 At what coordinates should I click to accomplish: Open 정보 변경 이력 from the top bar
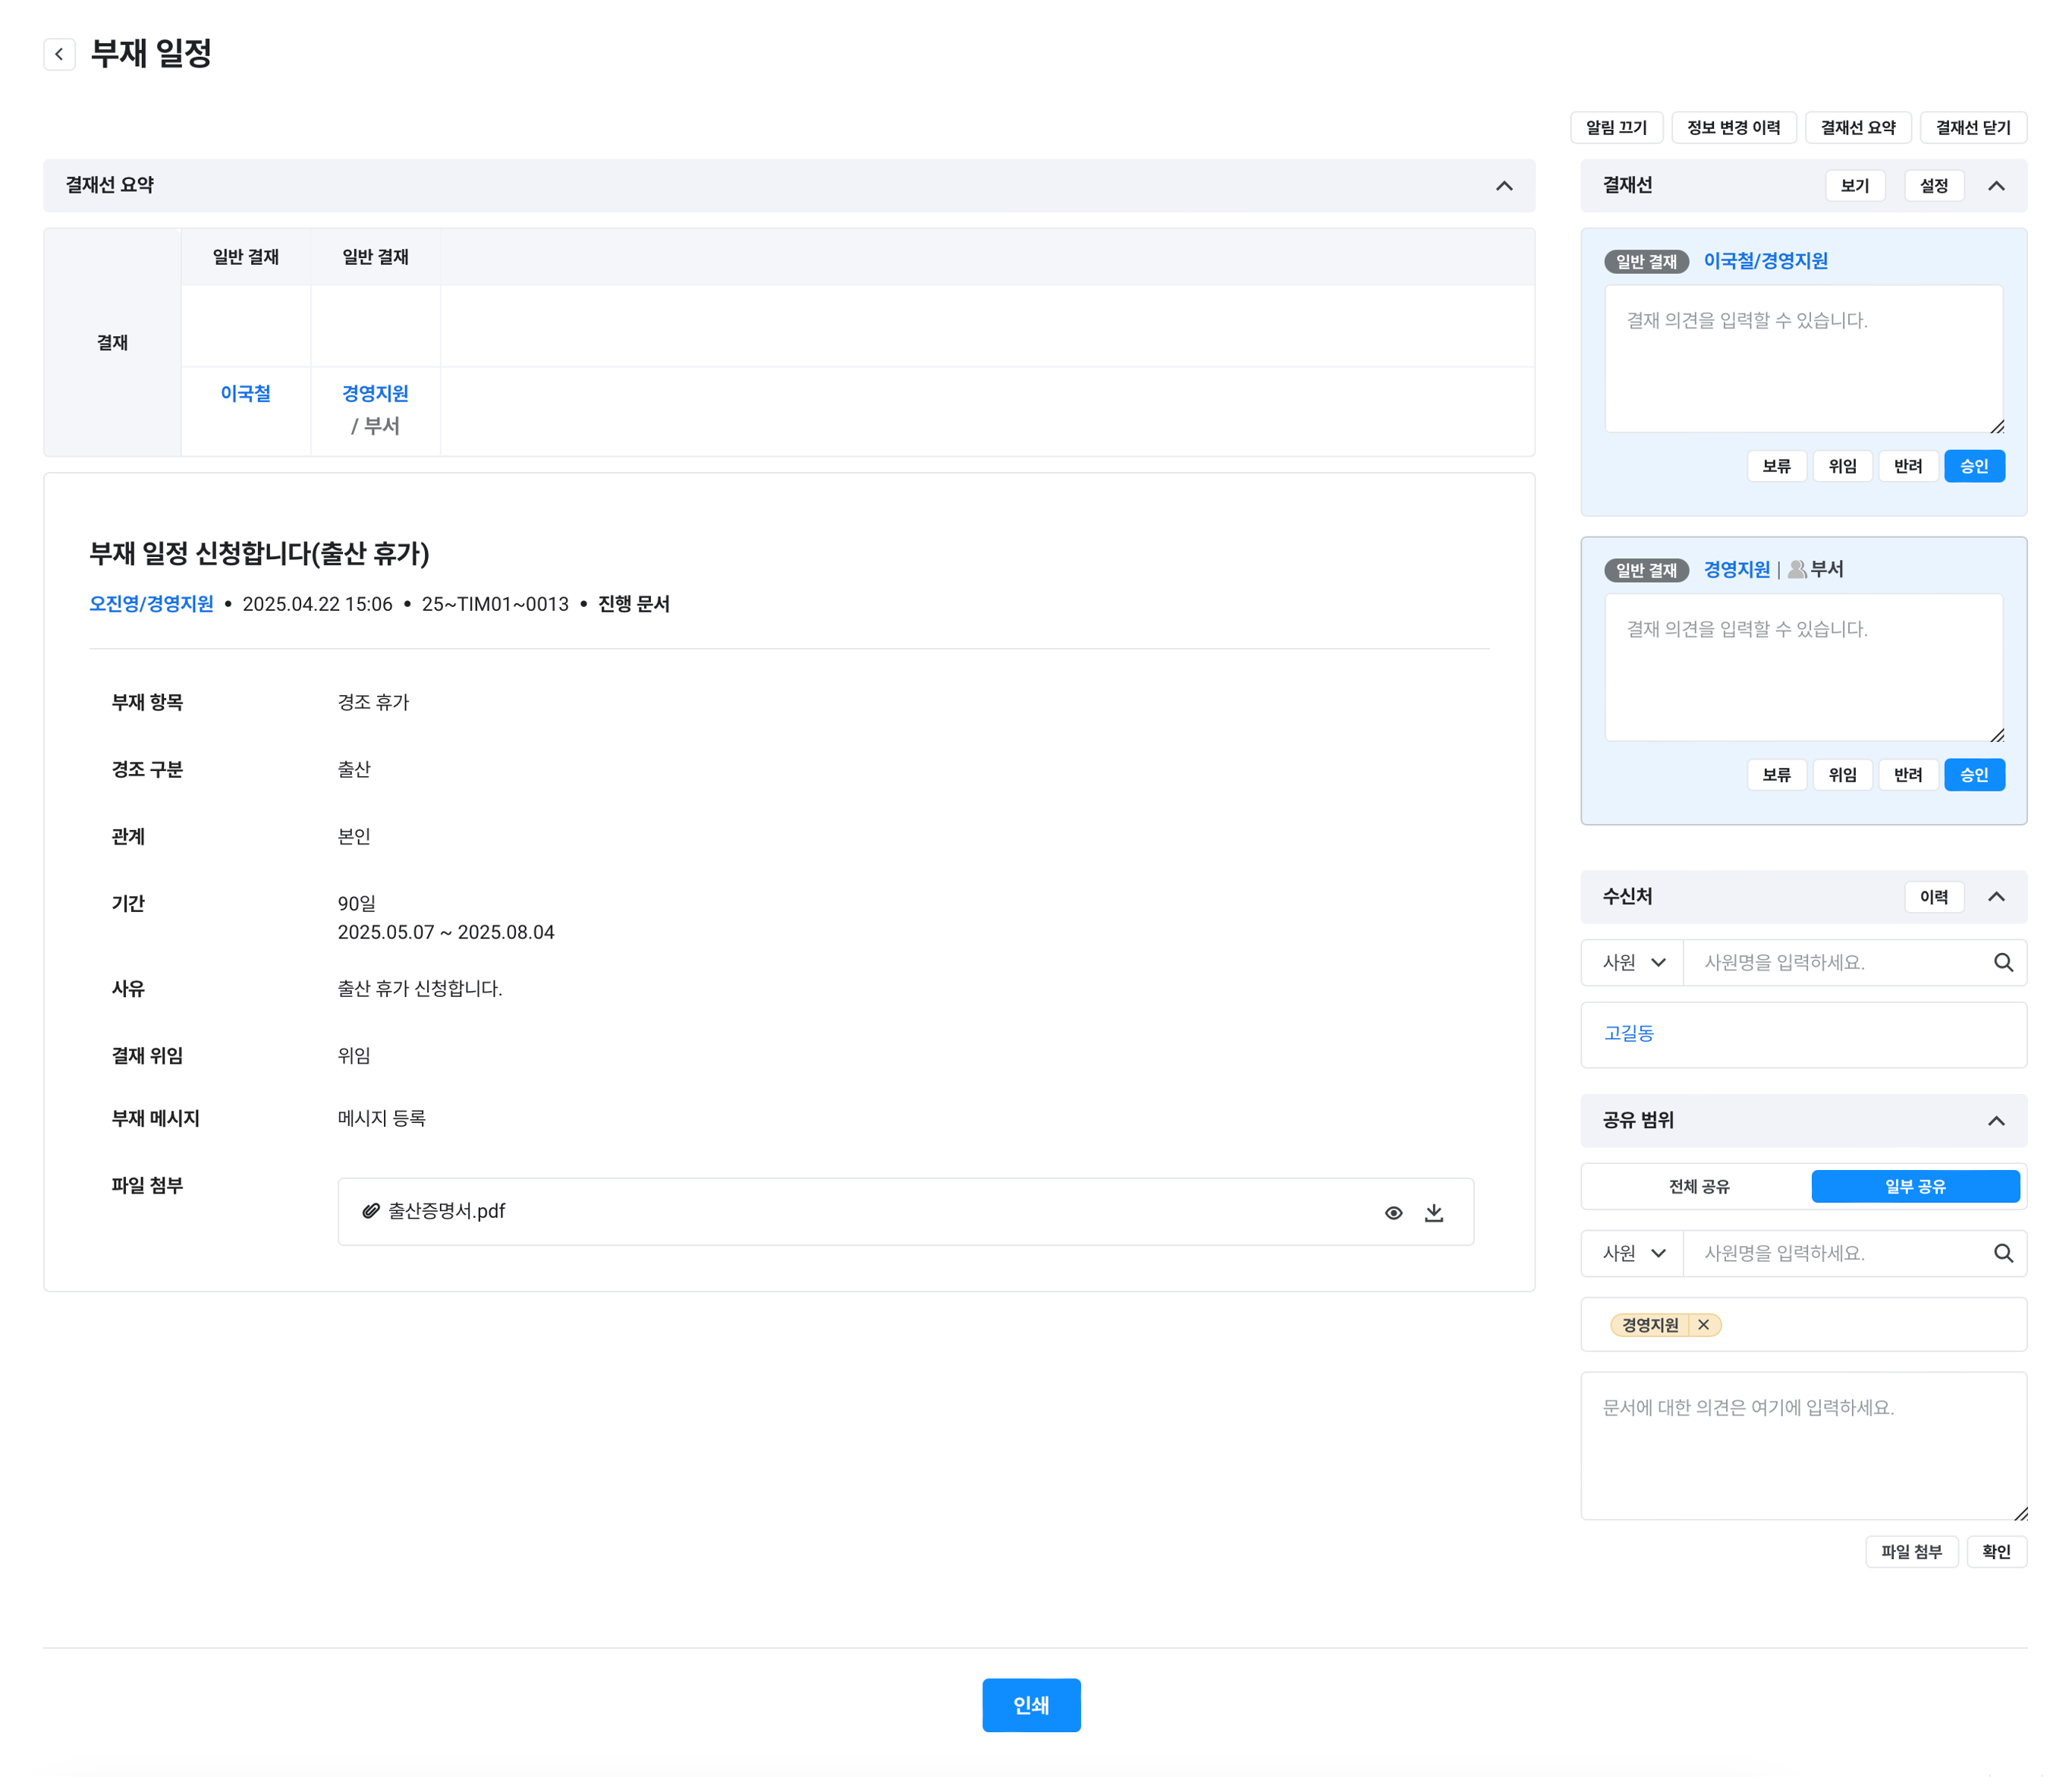[1733, 128]
